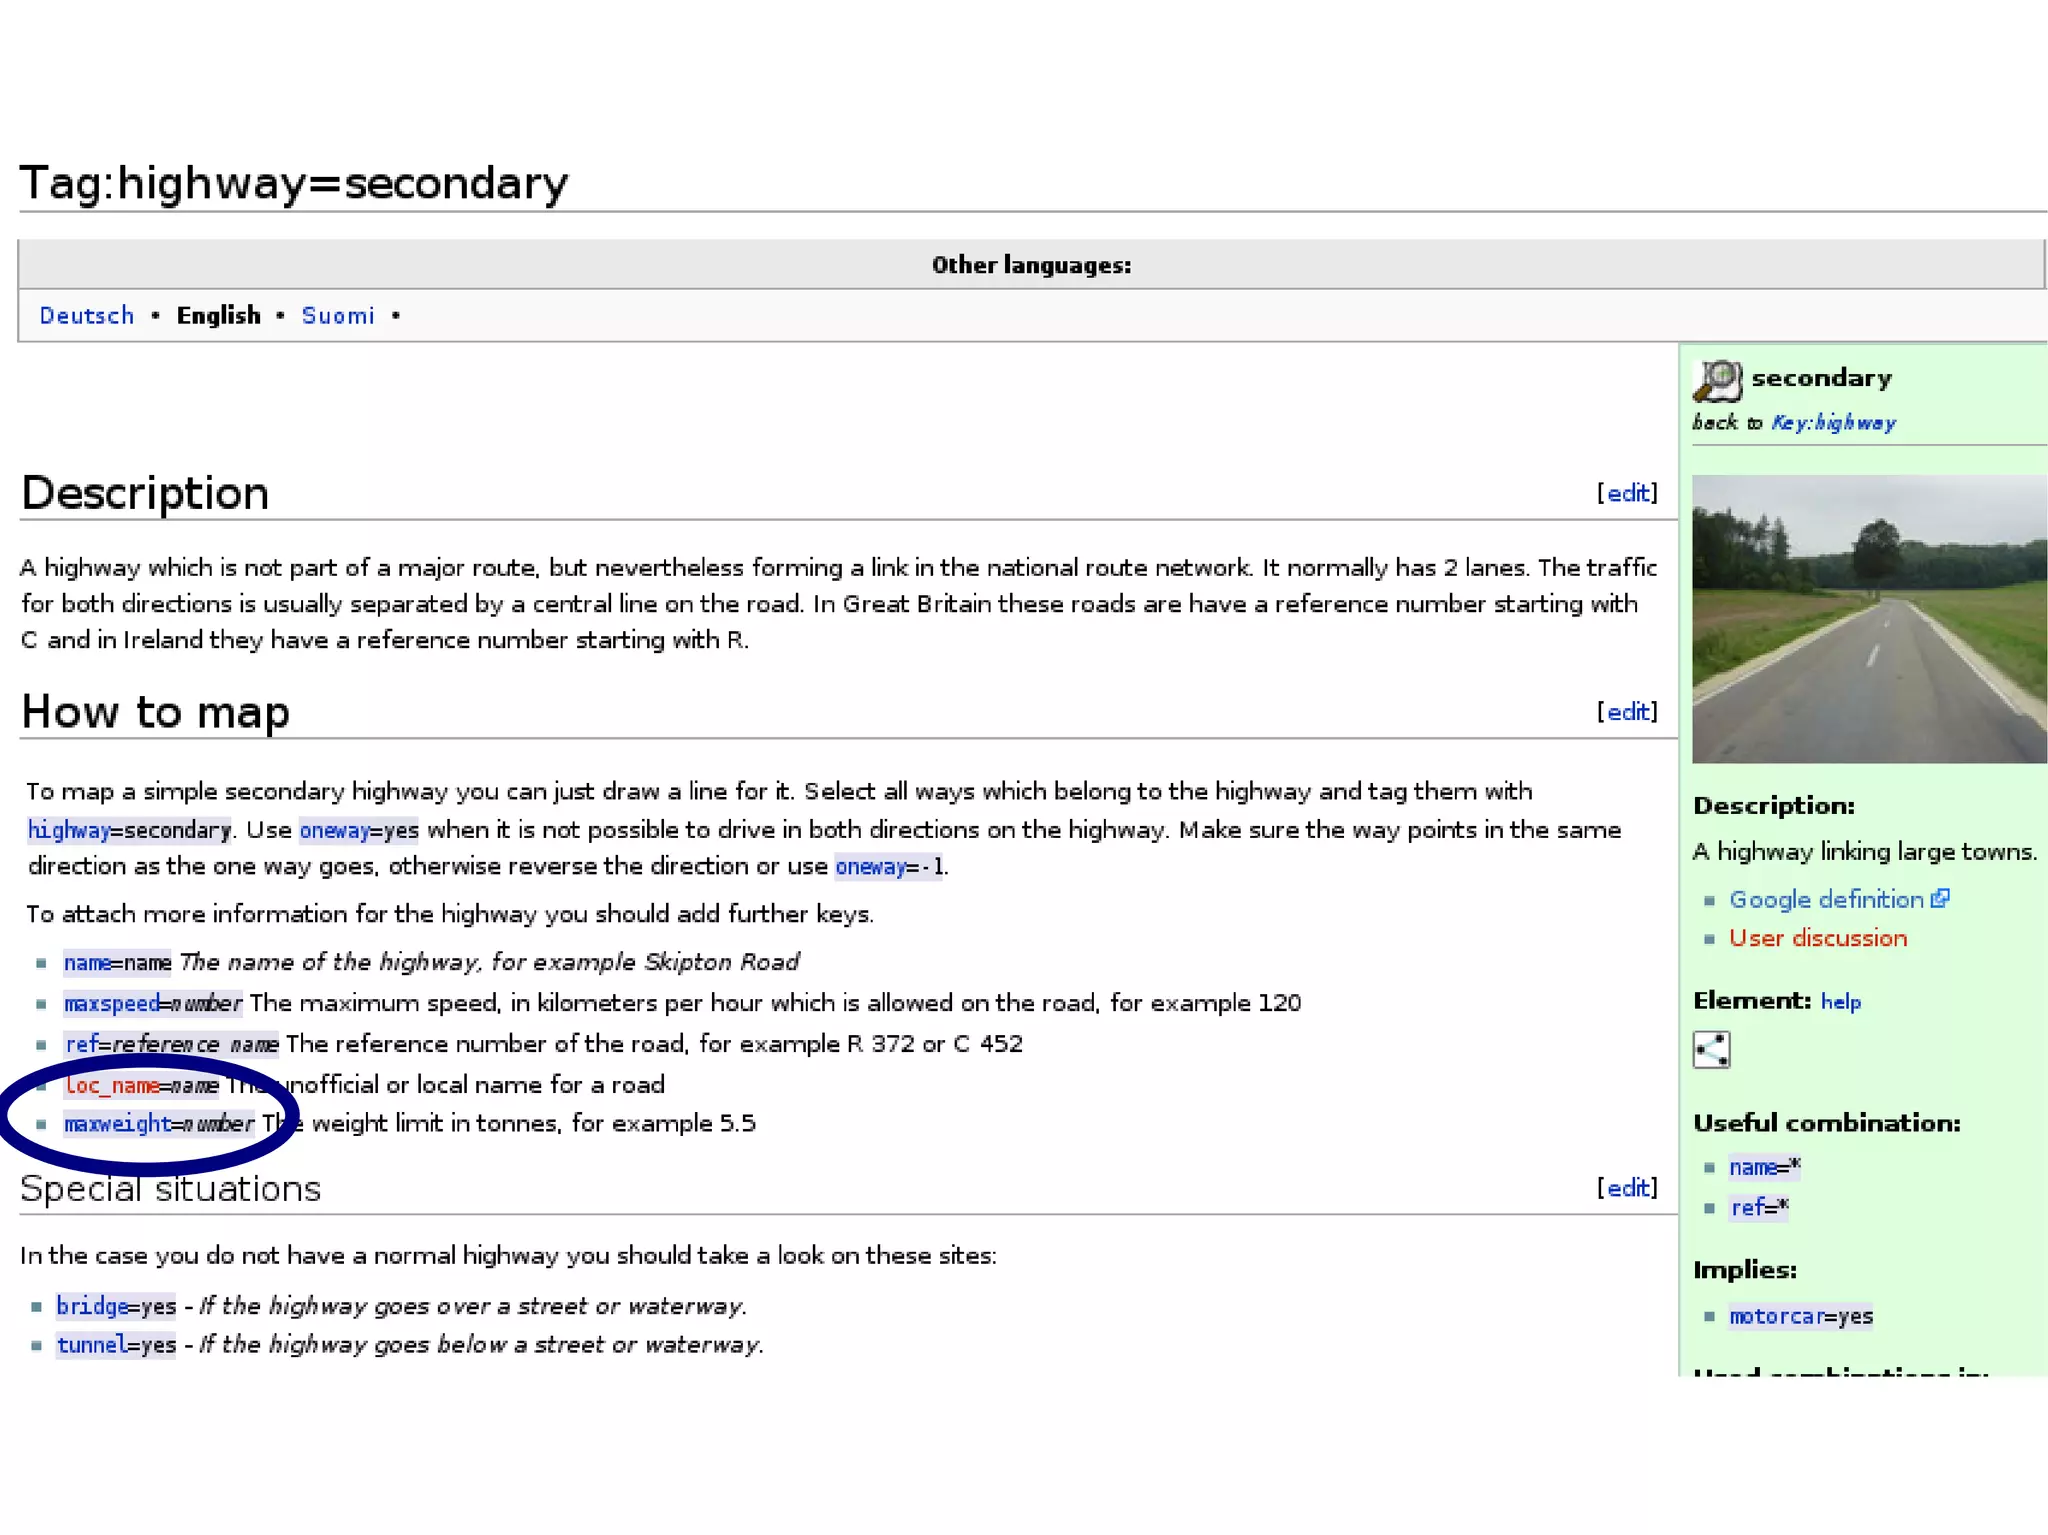The width and height of the screenshot is (2048, 1535).
Task: Open the secondary road photo thumbnail
Action: pyautogui.click(x=1868, y=619)
